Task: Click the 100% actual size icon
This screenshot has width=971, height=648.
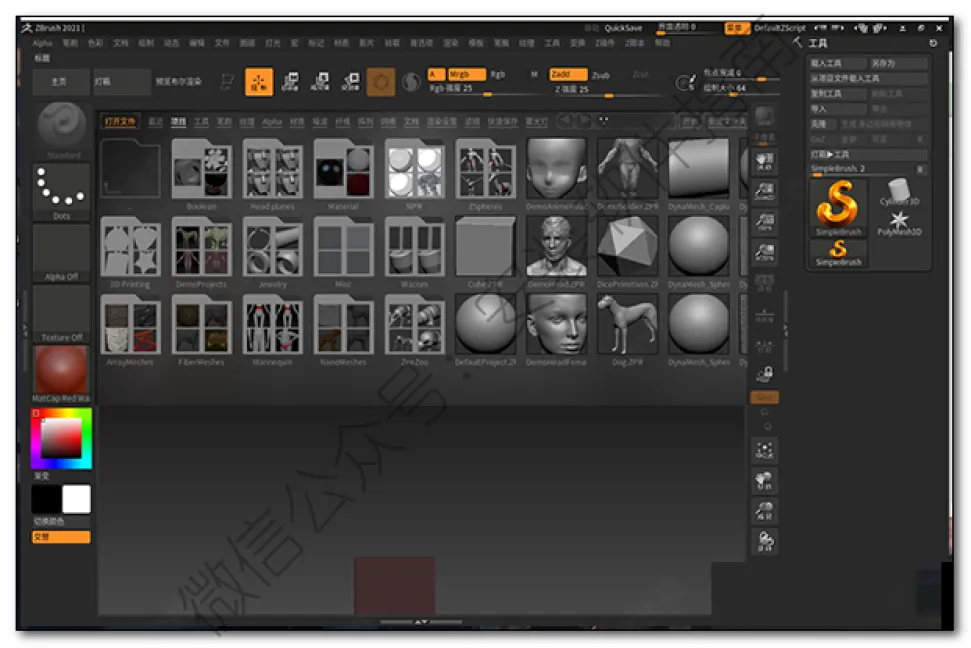Action: 765,222
